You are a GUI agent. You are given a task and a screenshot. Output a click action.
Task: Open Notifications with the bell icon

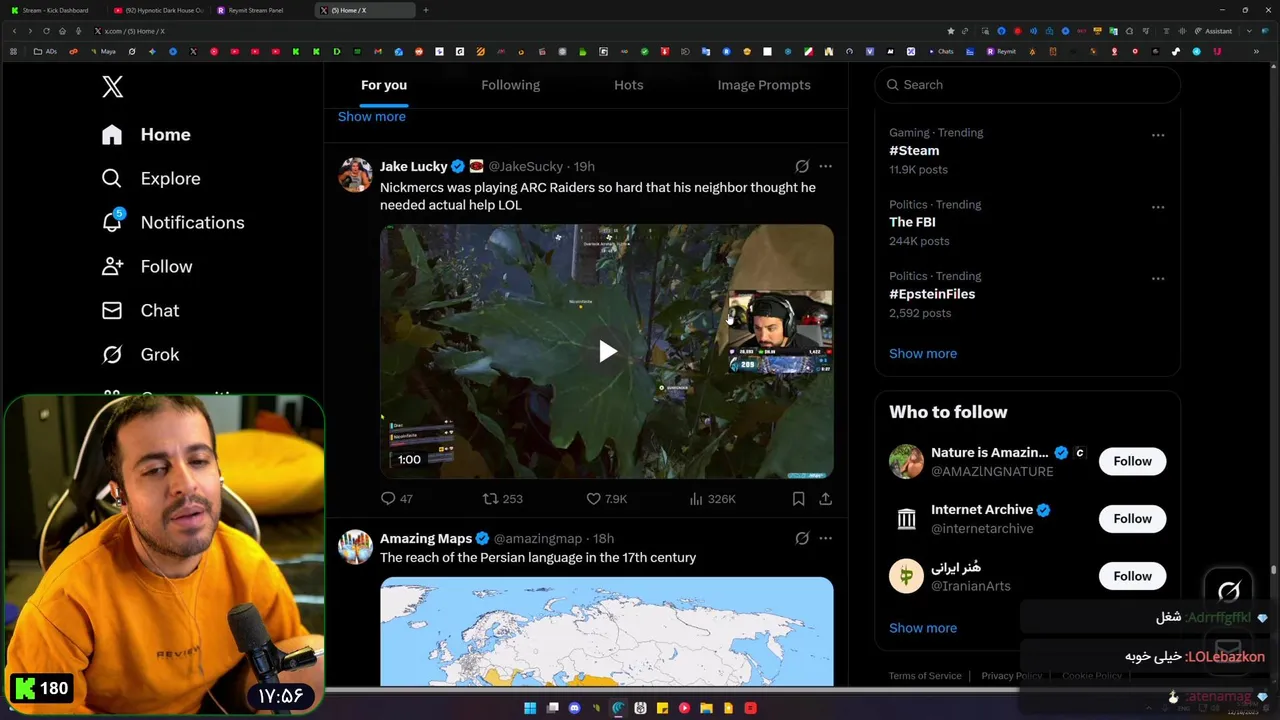(x=173, y=222)
